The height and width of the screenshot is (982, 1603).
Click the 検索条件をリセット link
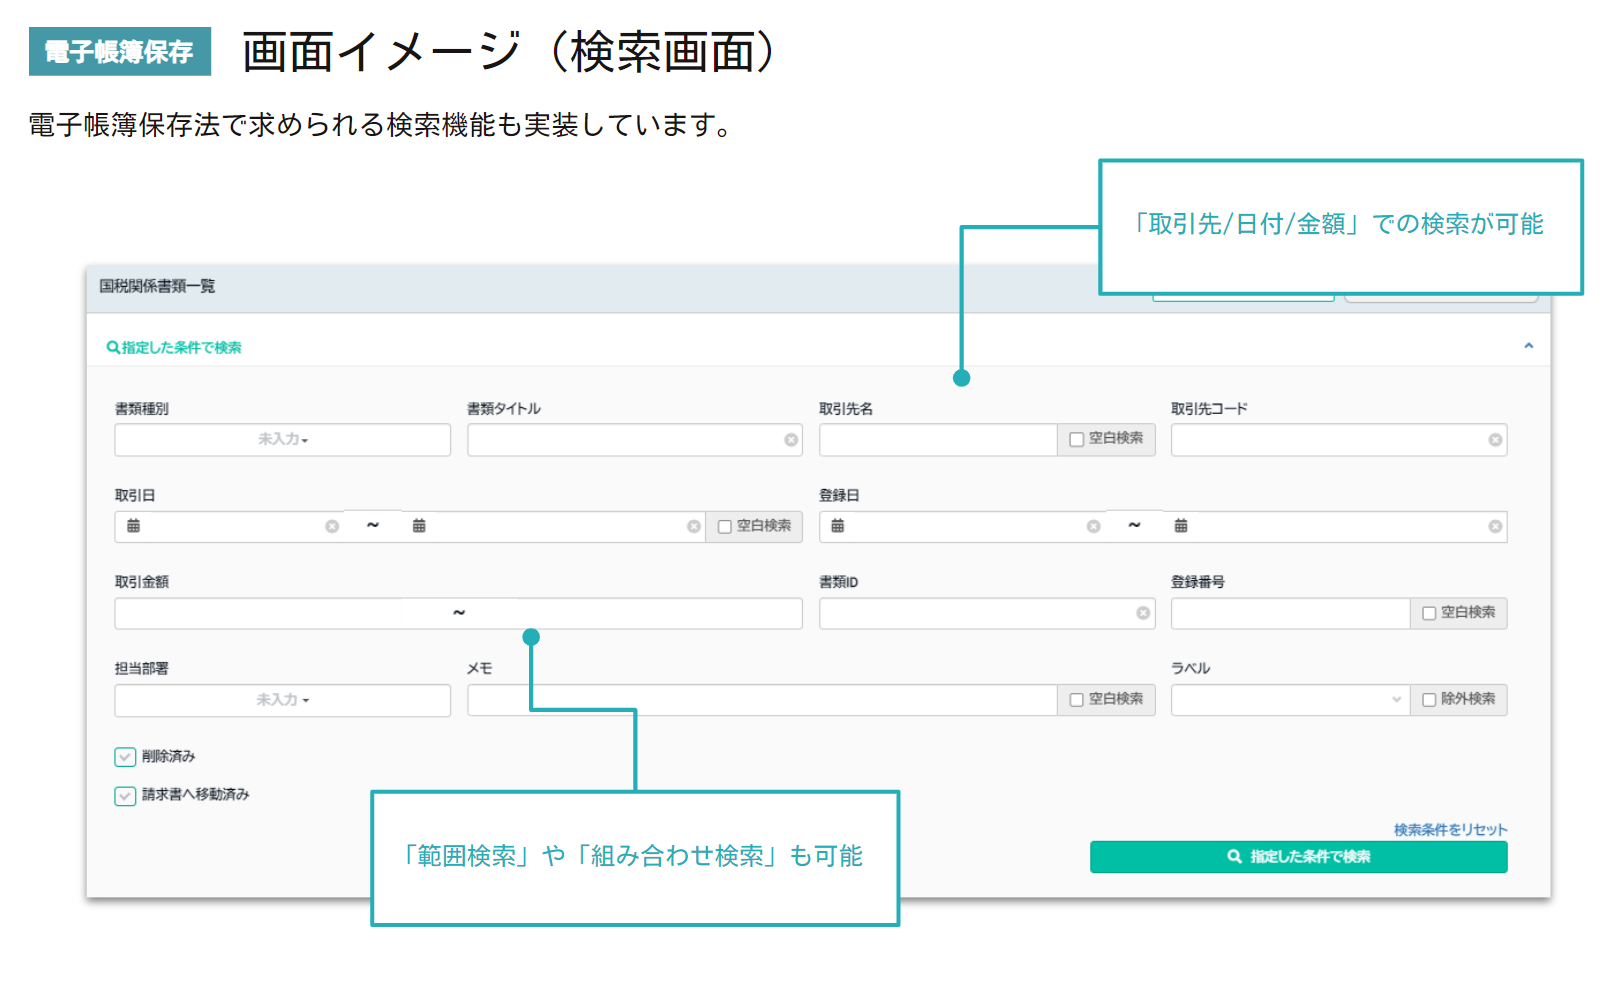pyautogui.click(x=1450, y=830)
